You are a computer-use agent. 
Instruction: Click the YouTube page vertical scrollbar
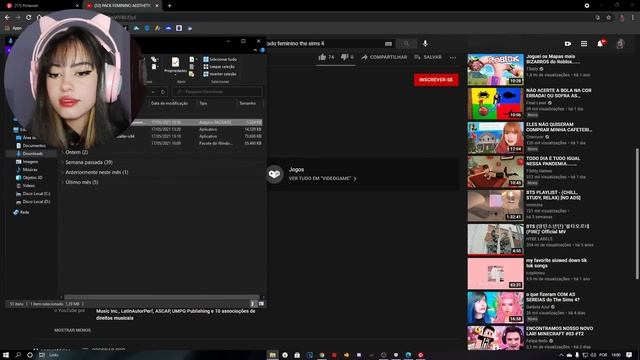637,214
